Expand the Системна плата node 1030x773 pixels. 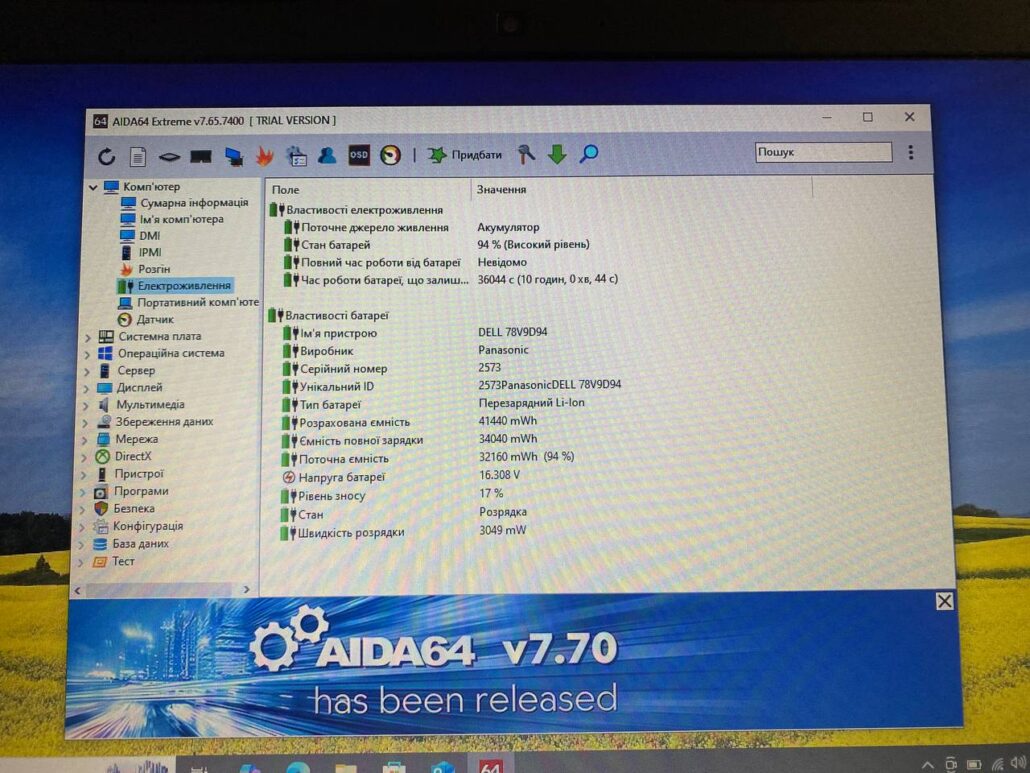click(x=88, y=338)
